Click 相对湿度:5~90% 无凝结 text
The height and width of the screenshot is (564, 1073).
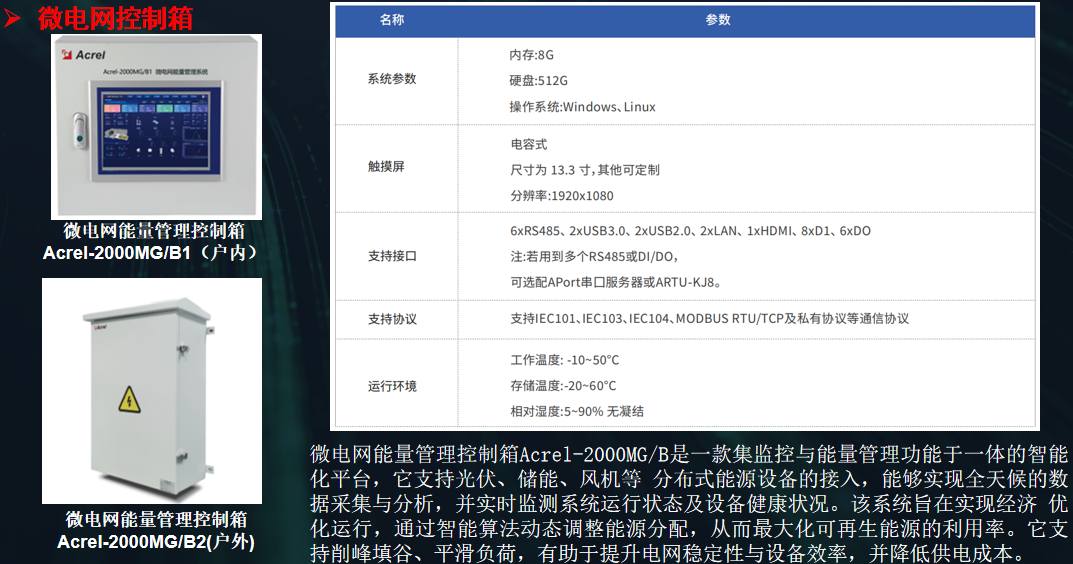[x=577, y=411]
